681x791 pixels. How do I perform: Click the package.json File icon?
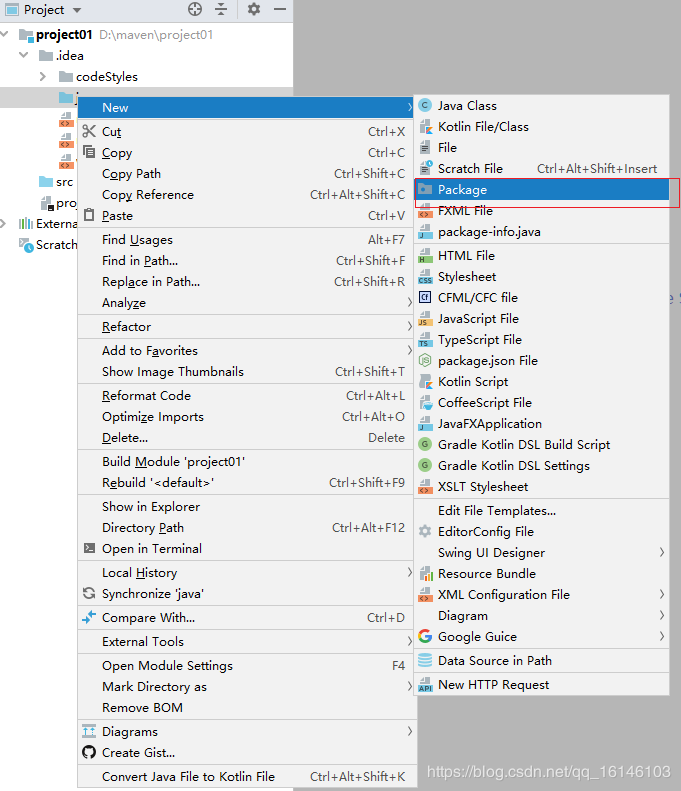[x=425, y=360]
